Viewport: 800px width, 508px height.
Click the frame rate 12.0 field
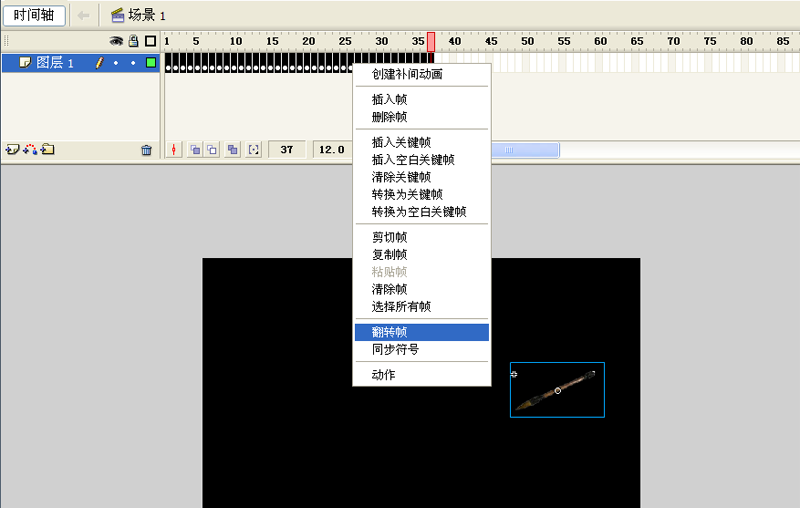tap(332, 149)
